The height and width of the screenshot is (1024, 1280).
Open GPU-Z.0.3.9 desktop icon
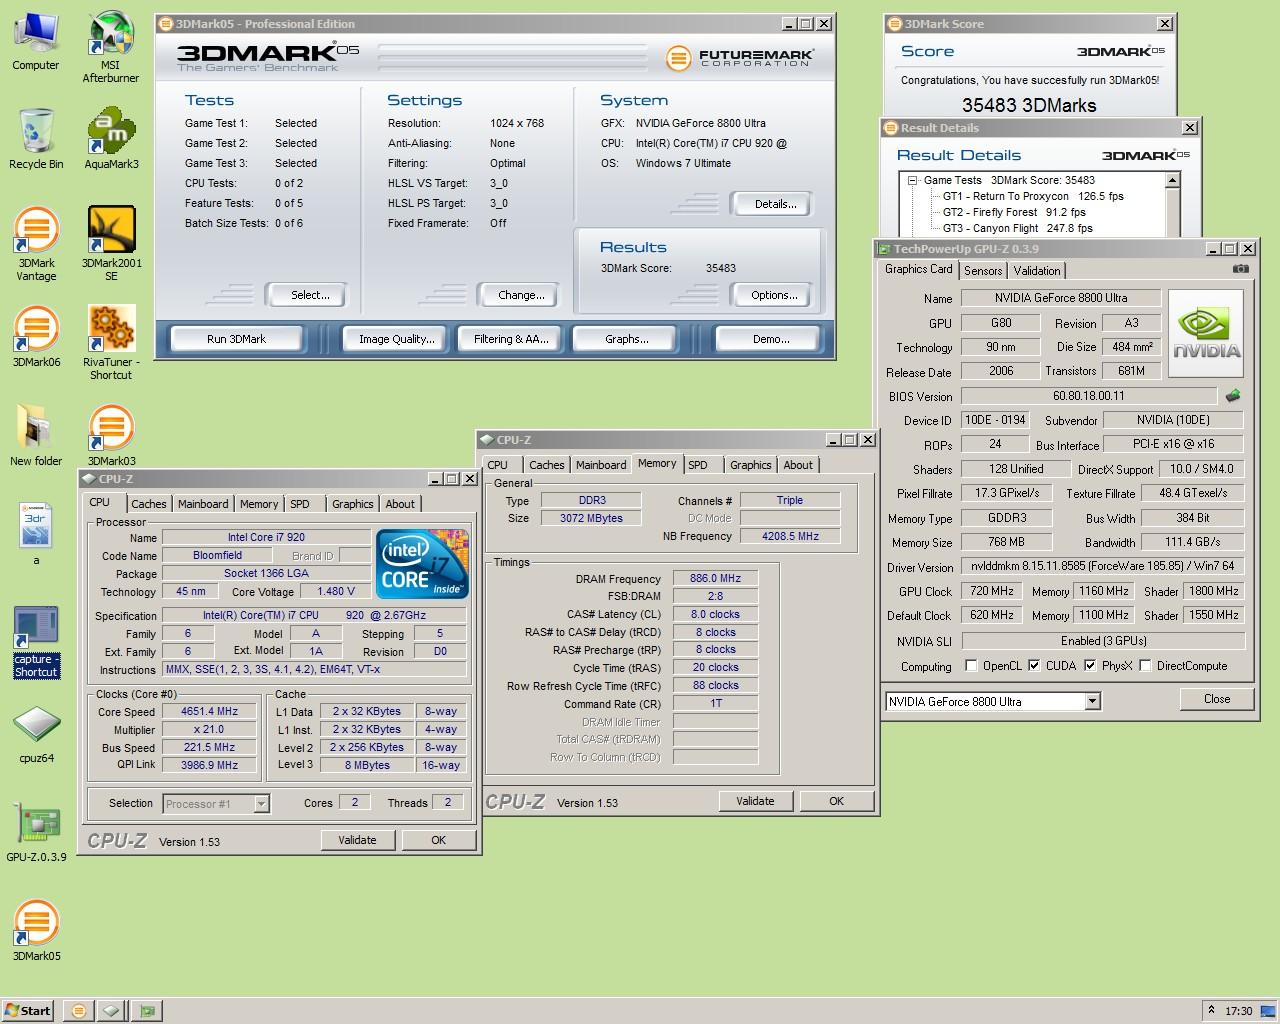36,832
